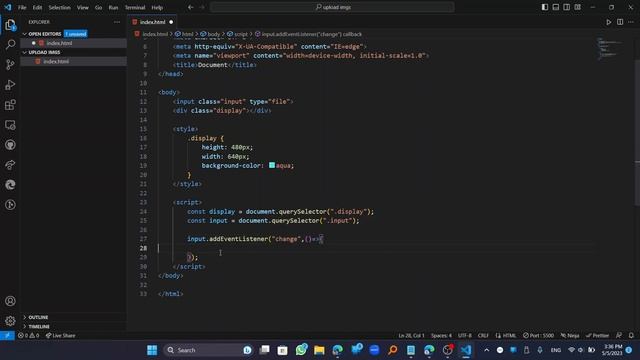Image resolution: width=640 pixels, height=360 pixels.
Task: Open the Accounts menu icon
Action: (x=10, y=301)
